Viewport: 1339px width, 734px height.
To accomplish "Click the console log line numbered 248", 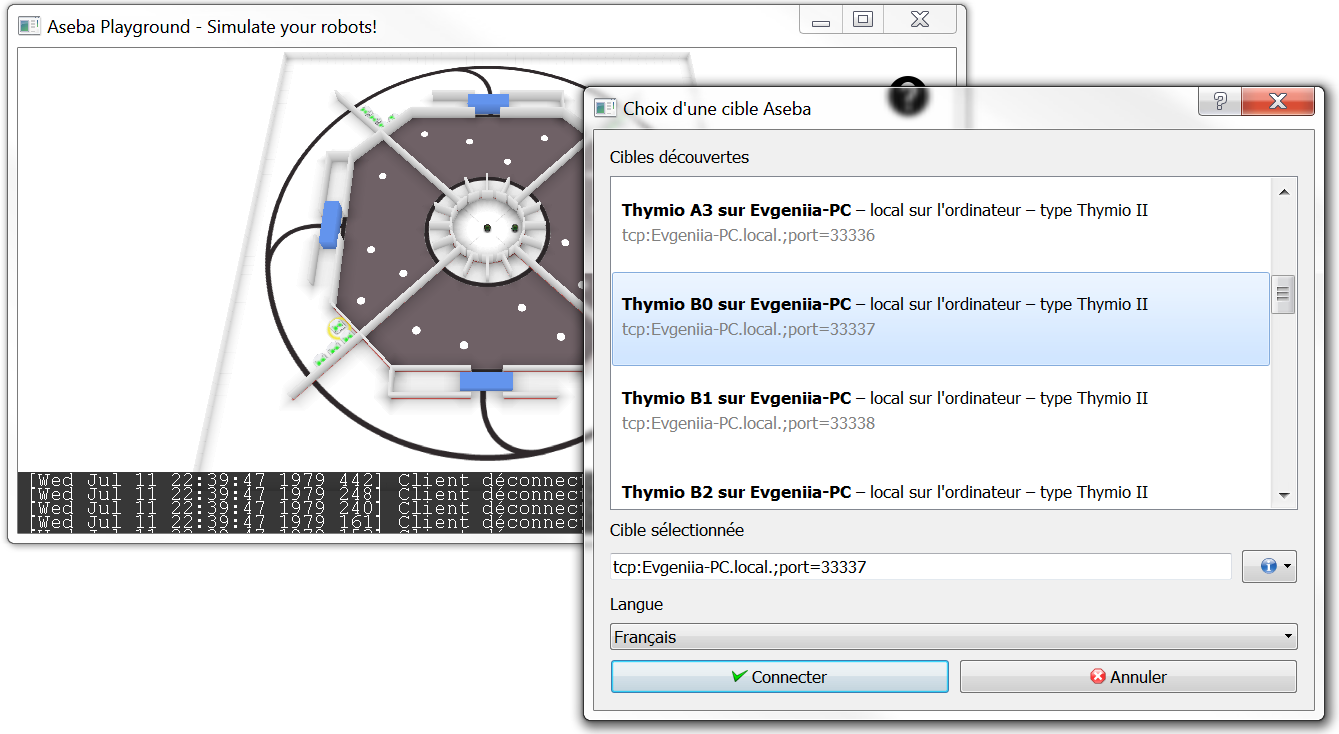I will point(305,493).
